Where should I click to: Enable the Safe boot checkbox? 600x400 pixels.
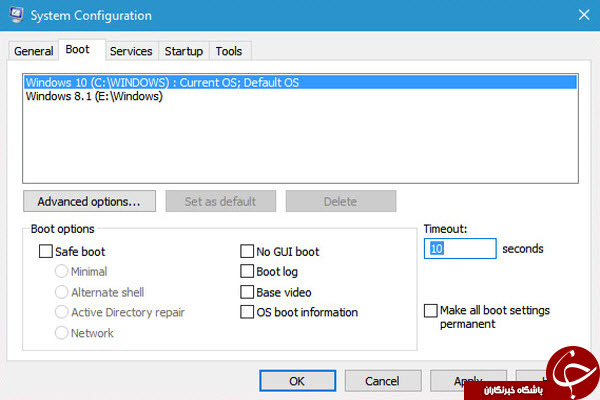46,251
